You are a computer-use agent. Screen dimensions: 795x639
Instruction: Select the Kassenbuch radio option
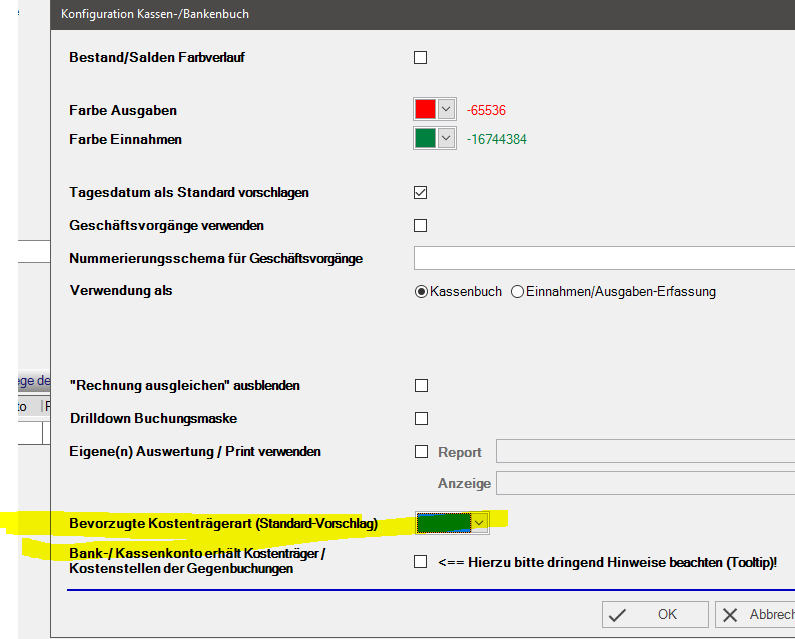click(x=422, y=292)
